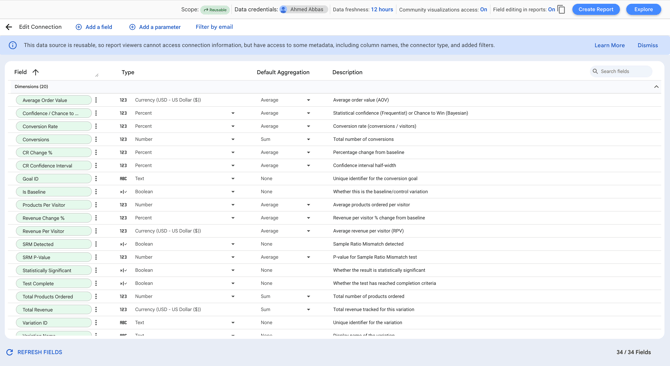Viewport: 670px width, 366px height.
Task: Open three-dot menu for Statistically Significant
Action: (x=96, y=270)
